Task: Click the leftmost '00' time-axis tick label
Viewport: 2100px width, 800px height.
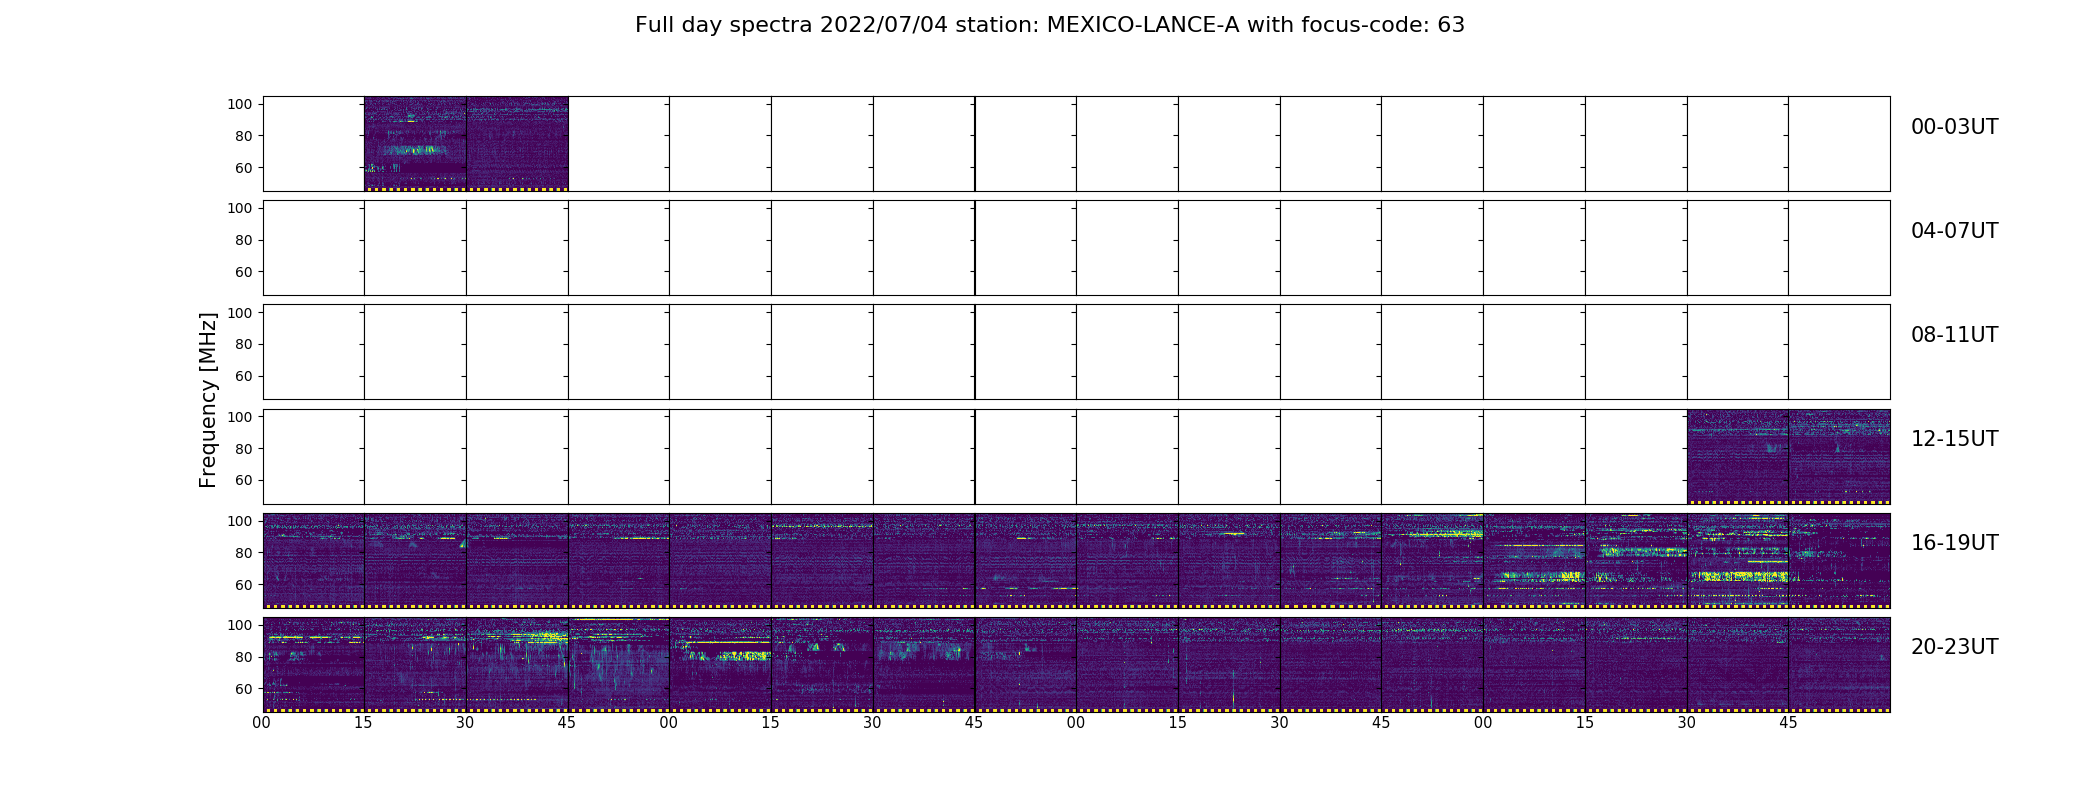Action: 262,723
